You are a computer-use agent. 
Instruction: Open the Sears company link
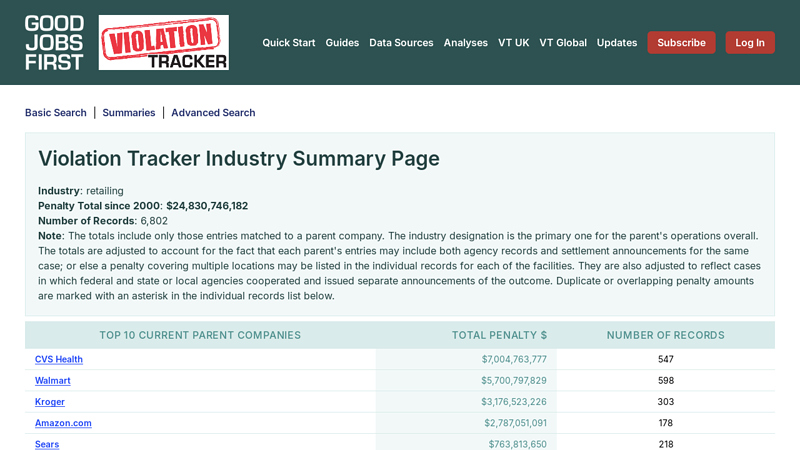(x=47, y=444)
